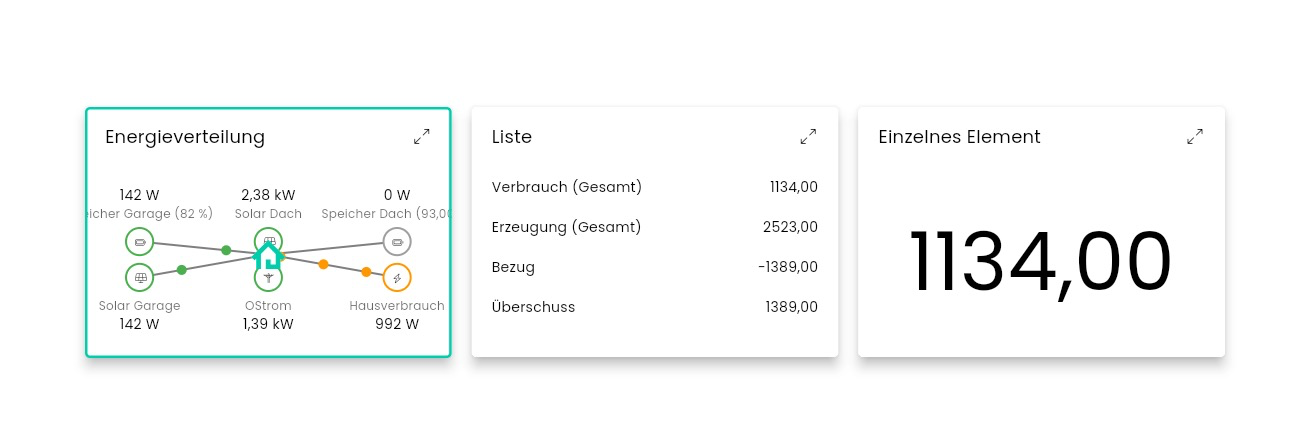Click the Hausverbrauch lightning icon
The width and height of the screenshot is (1299, 437).
[397, 277]
